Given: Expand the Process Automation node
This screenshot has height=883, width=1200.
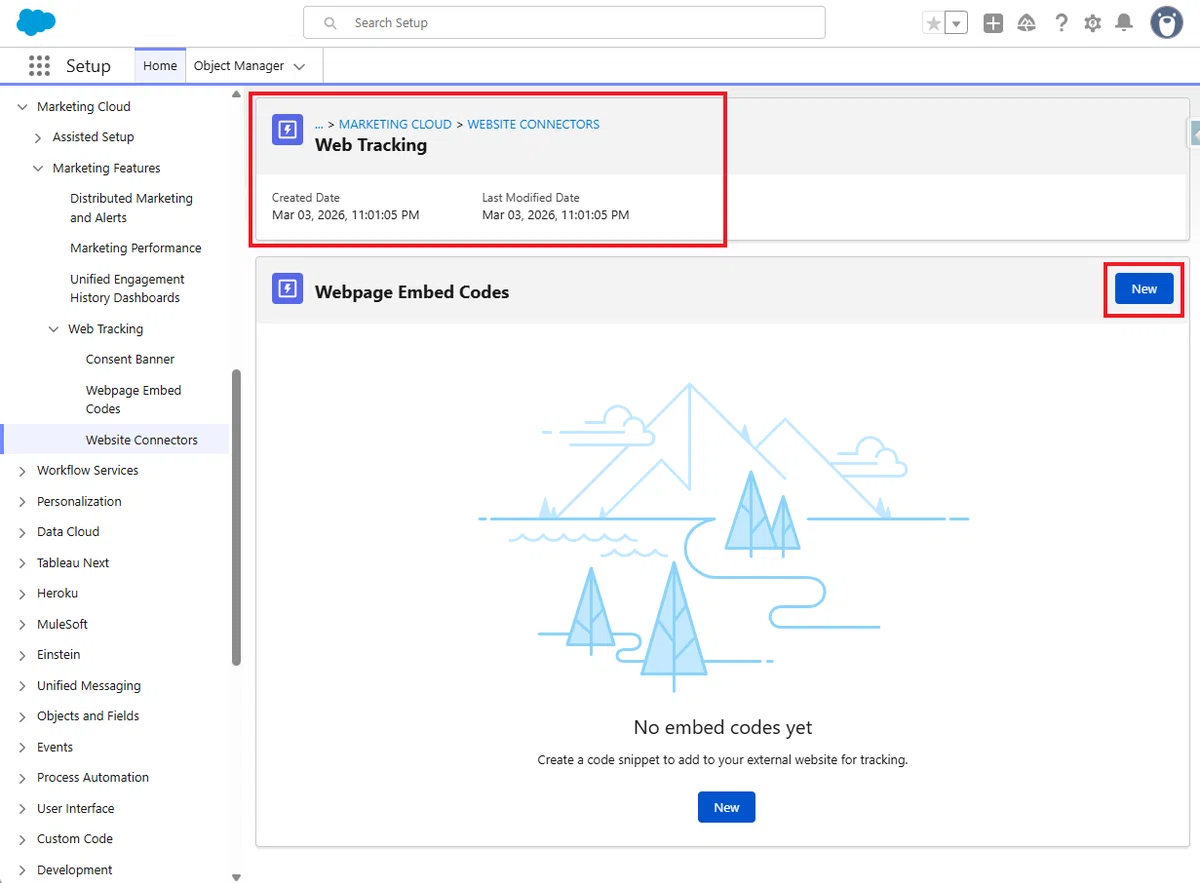Looking at the screenshot, I should 23,778.
